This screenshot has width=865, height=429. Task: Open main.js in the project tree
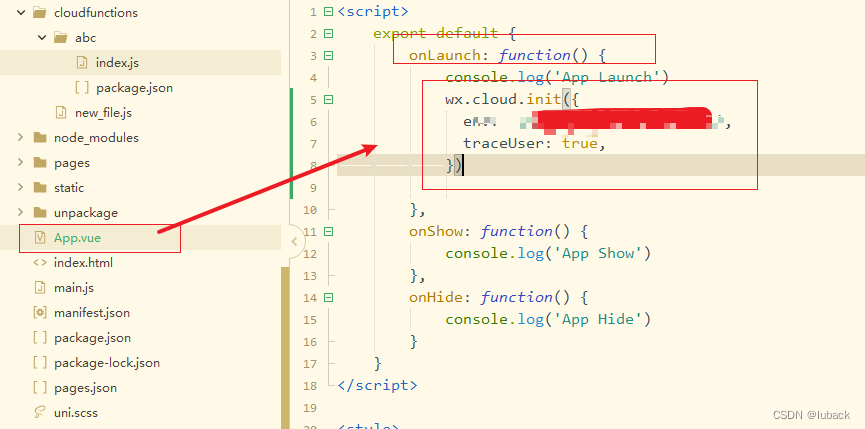tap(73, 288)
